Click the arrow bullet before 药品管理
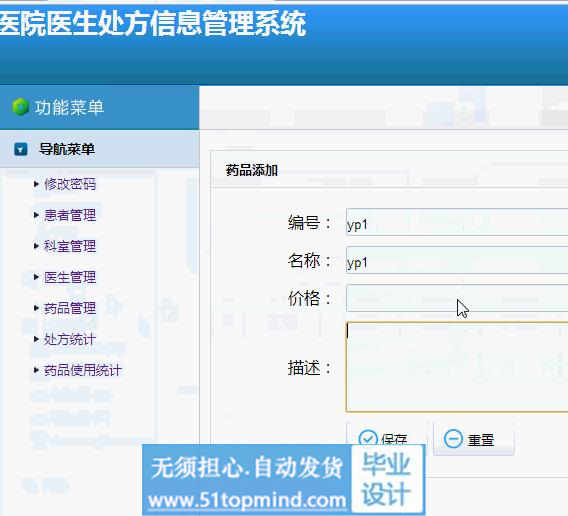This screenshot has width=568, height=516. [x=36, y=308]
